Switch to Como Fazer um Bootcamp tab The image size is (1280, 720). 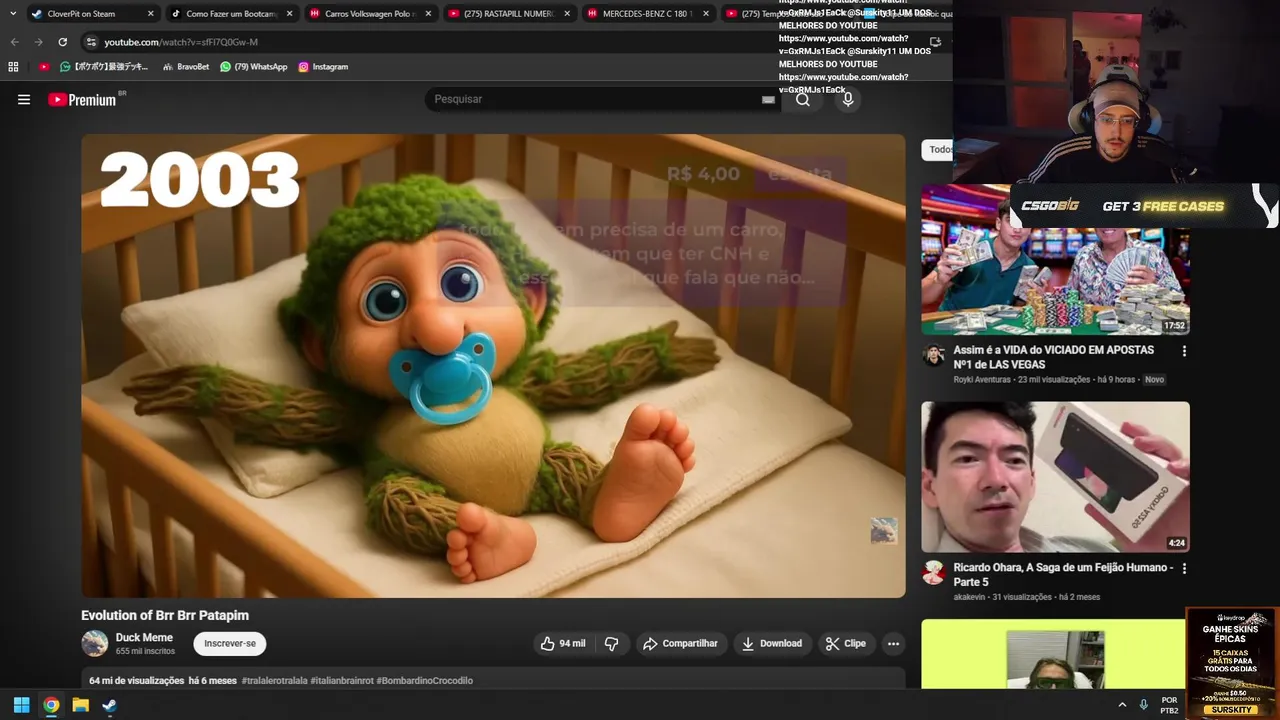click(230, 14)
